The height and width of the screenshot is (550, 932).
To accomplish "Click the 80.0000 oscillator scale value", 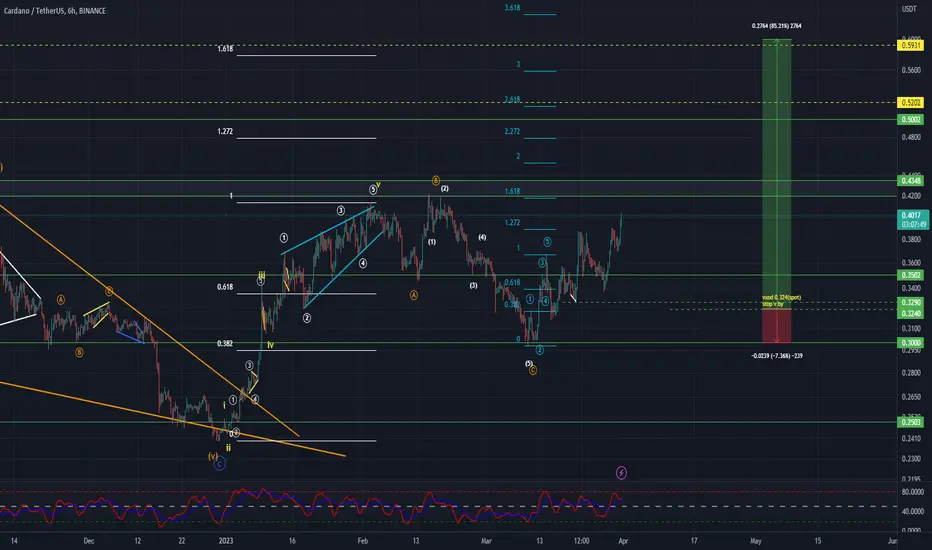I will coord(912,492).
